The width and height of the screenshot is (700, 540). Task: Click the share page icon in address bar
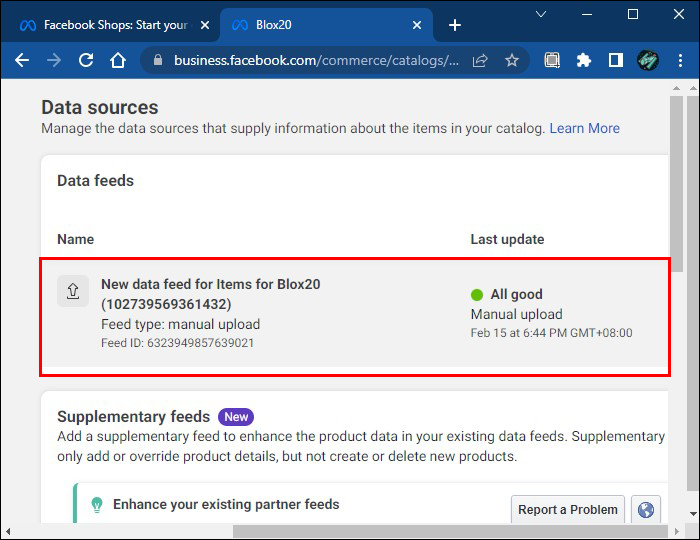(x=480, y=60)
